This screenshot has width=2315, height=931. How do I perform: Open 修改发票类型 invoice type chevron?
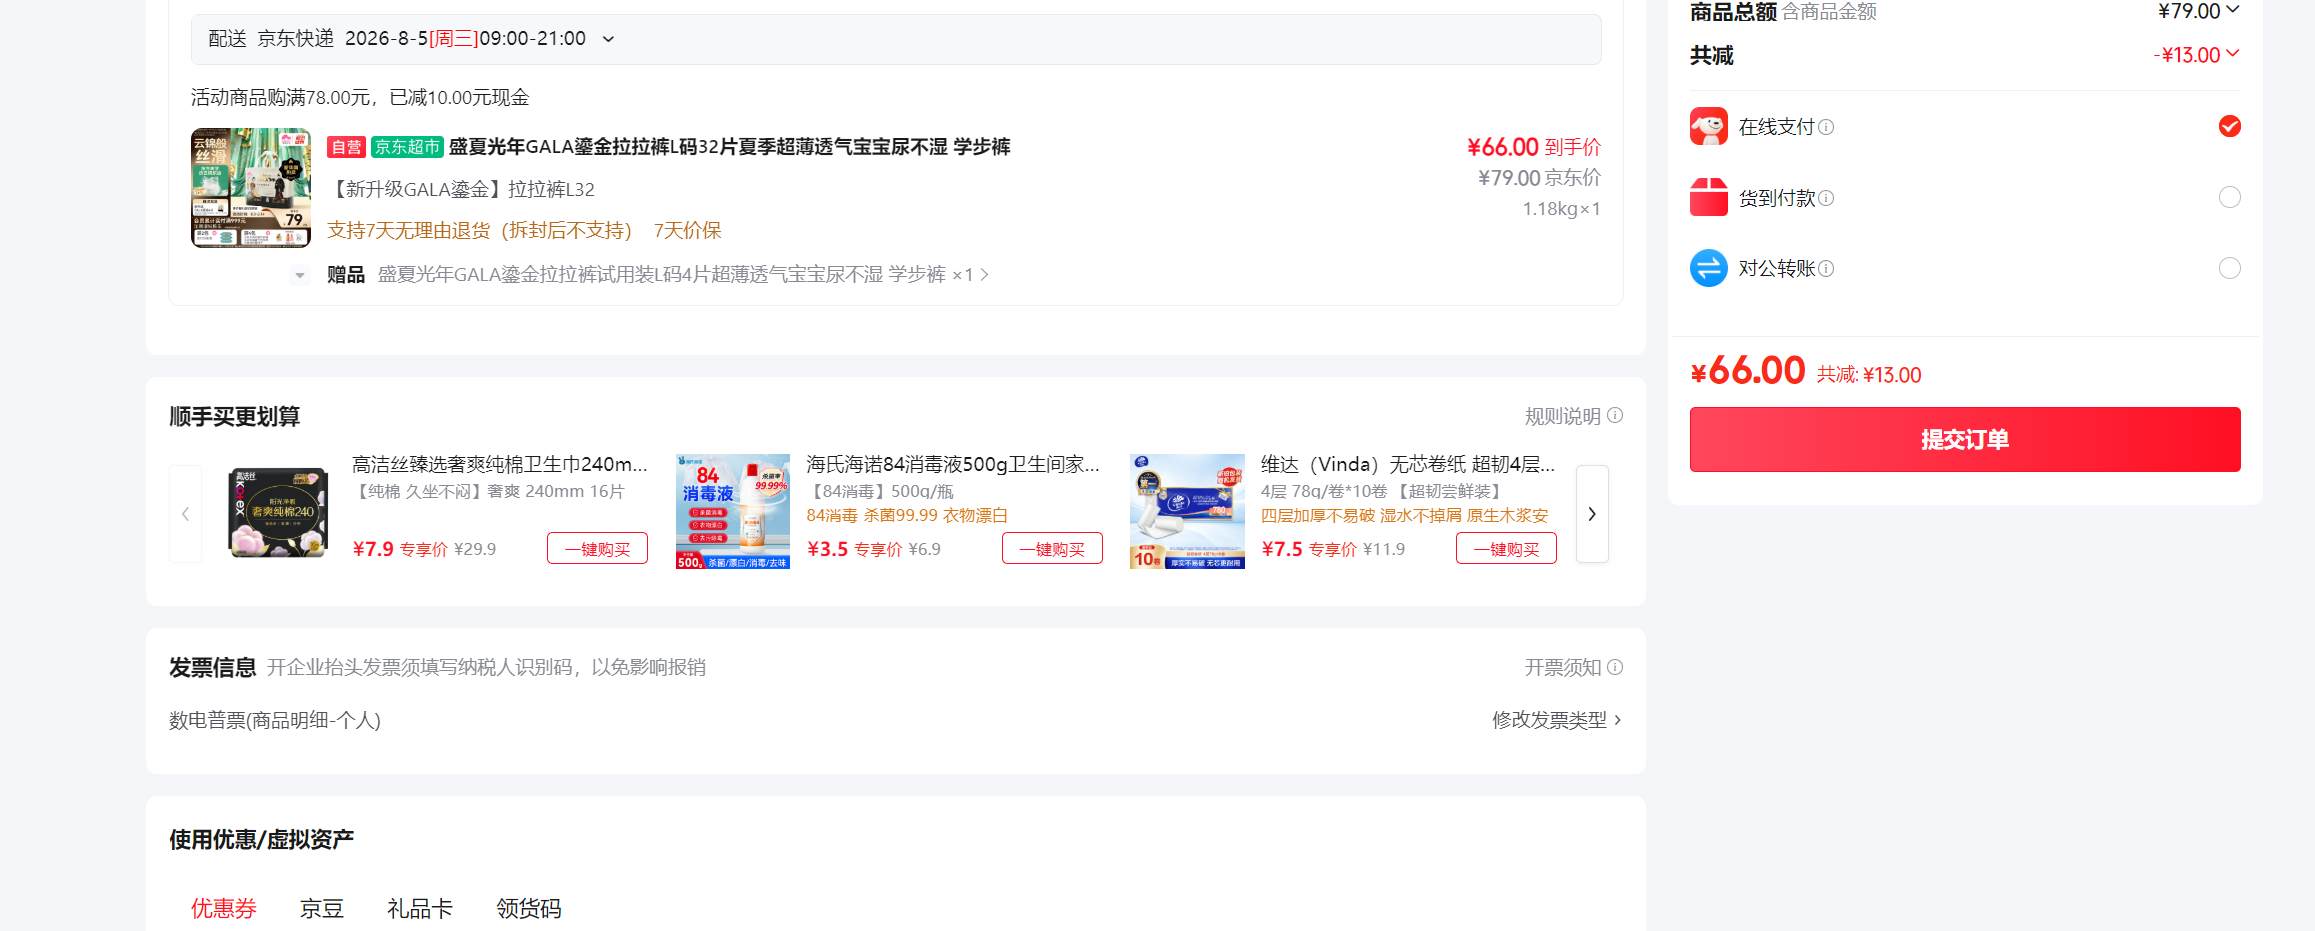[1618, 720]
